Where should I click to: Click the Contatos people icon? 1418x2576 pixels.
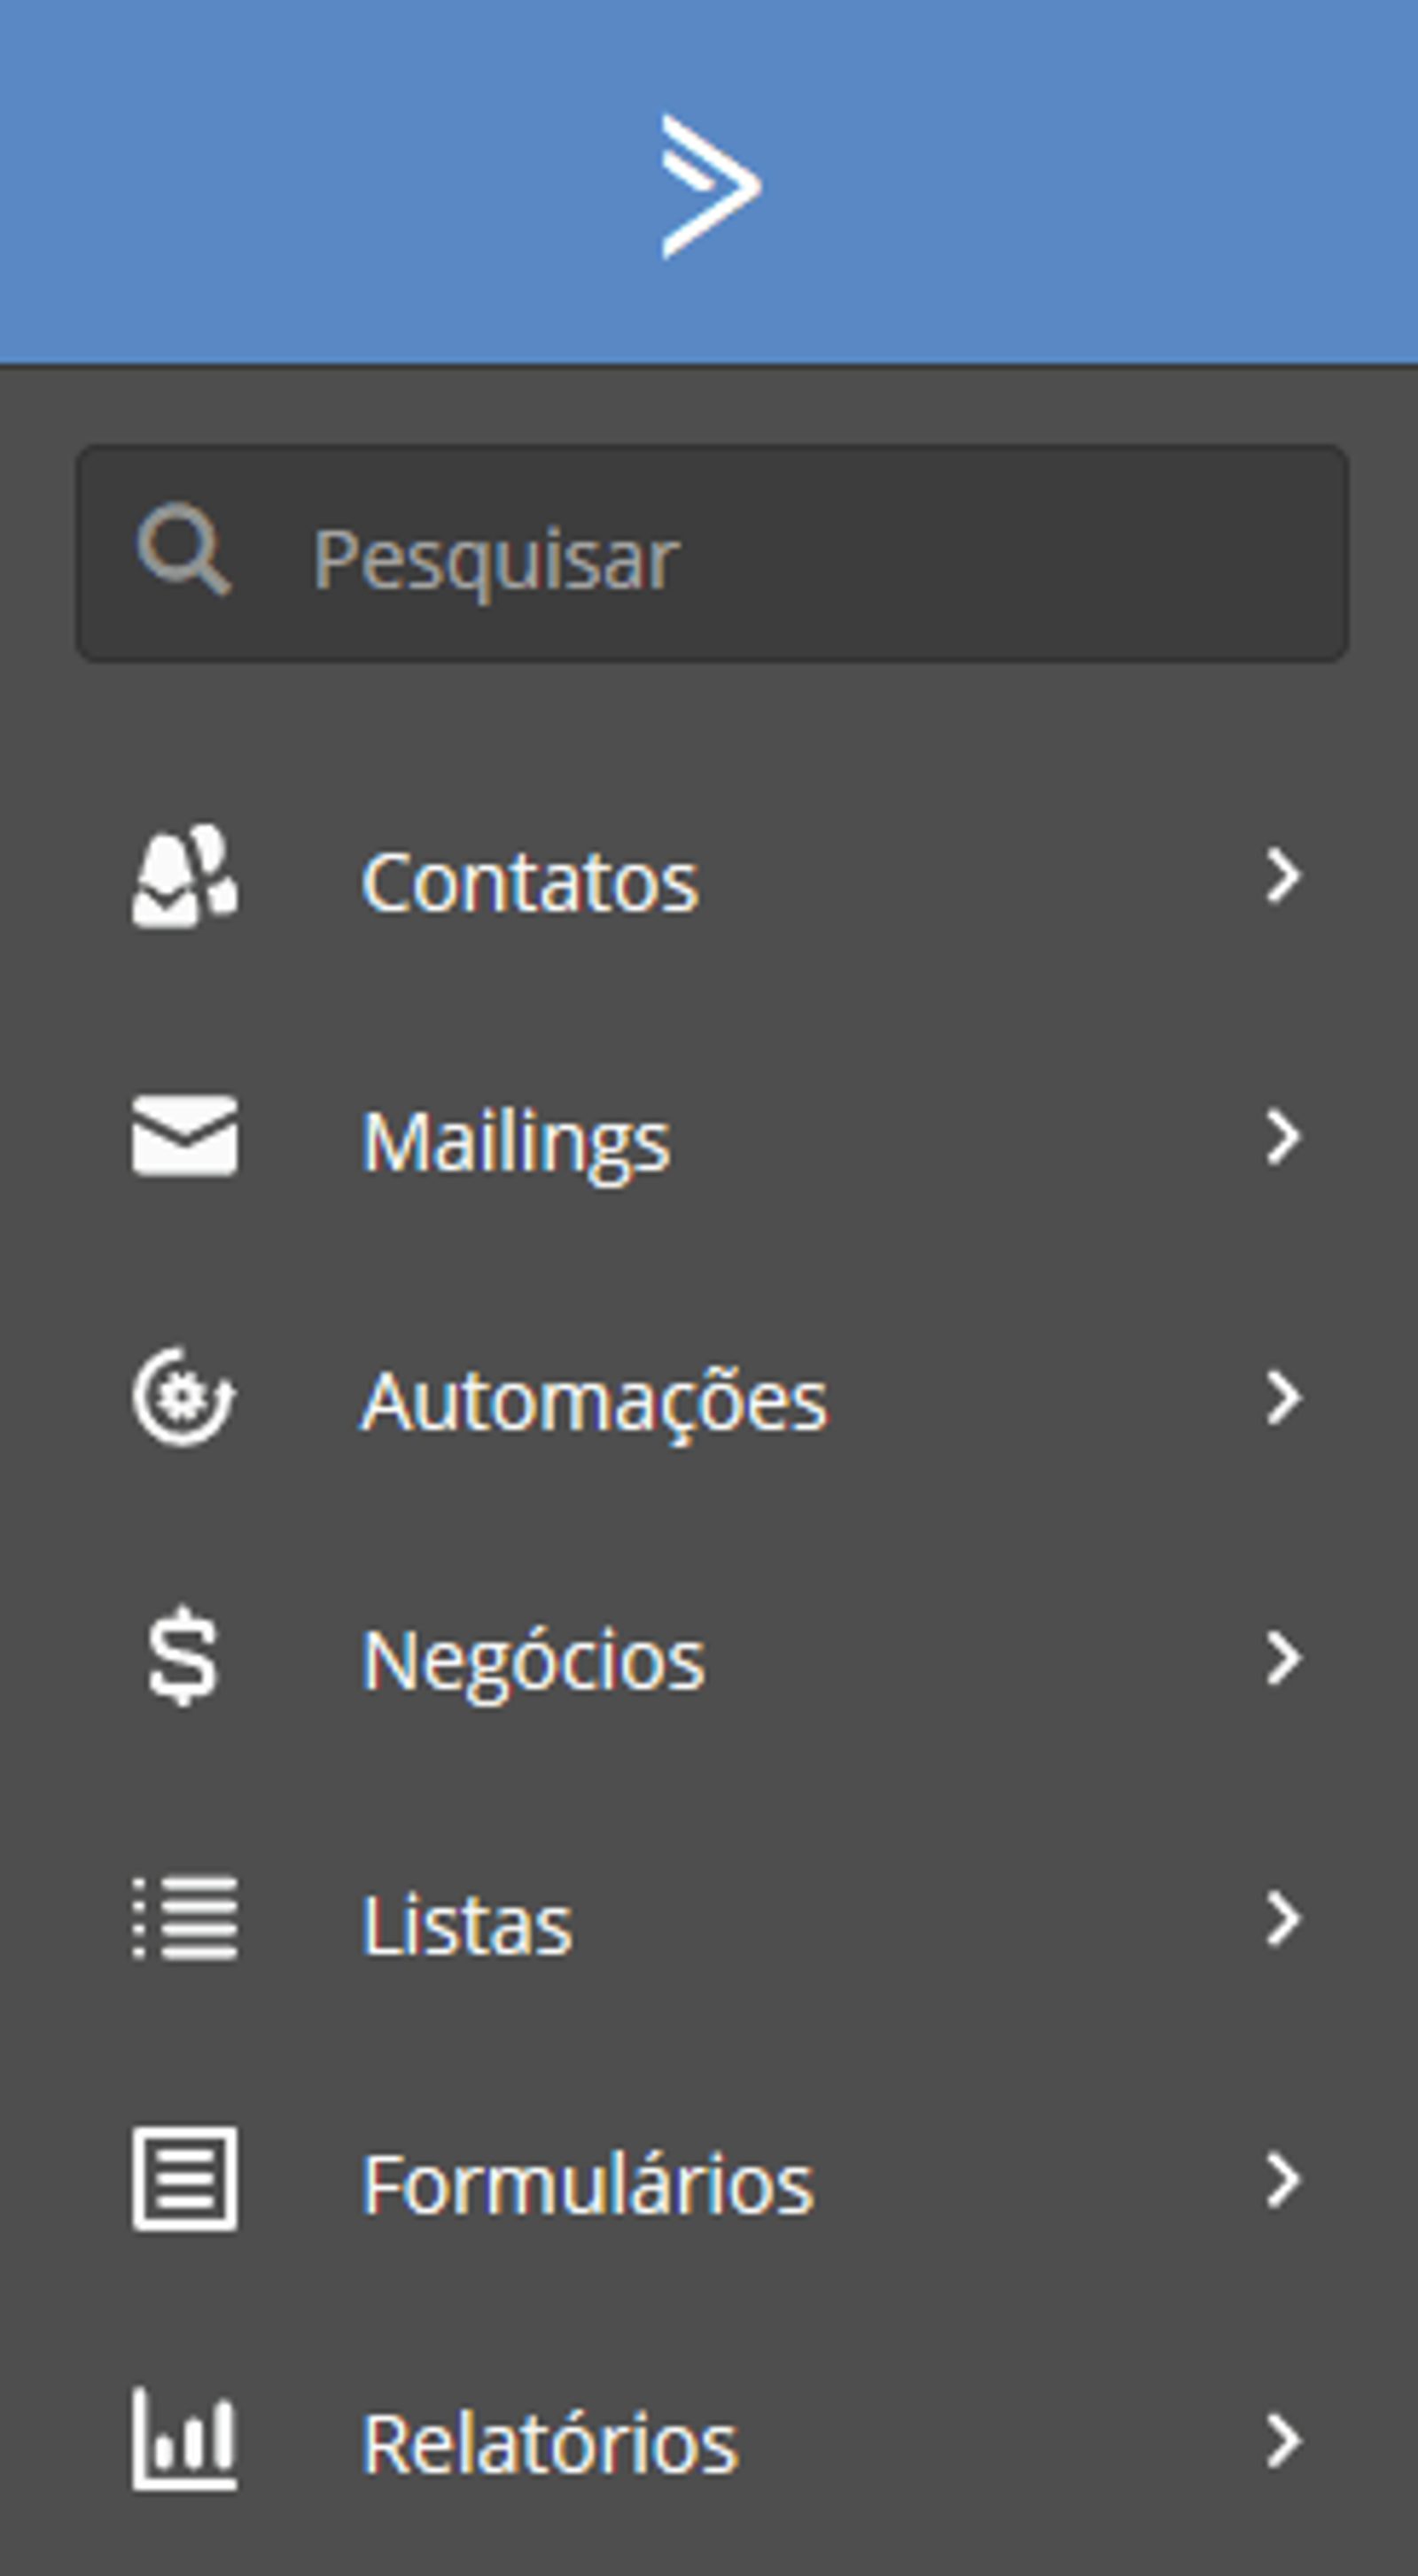click(x=185, y=876)
